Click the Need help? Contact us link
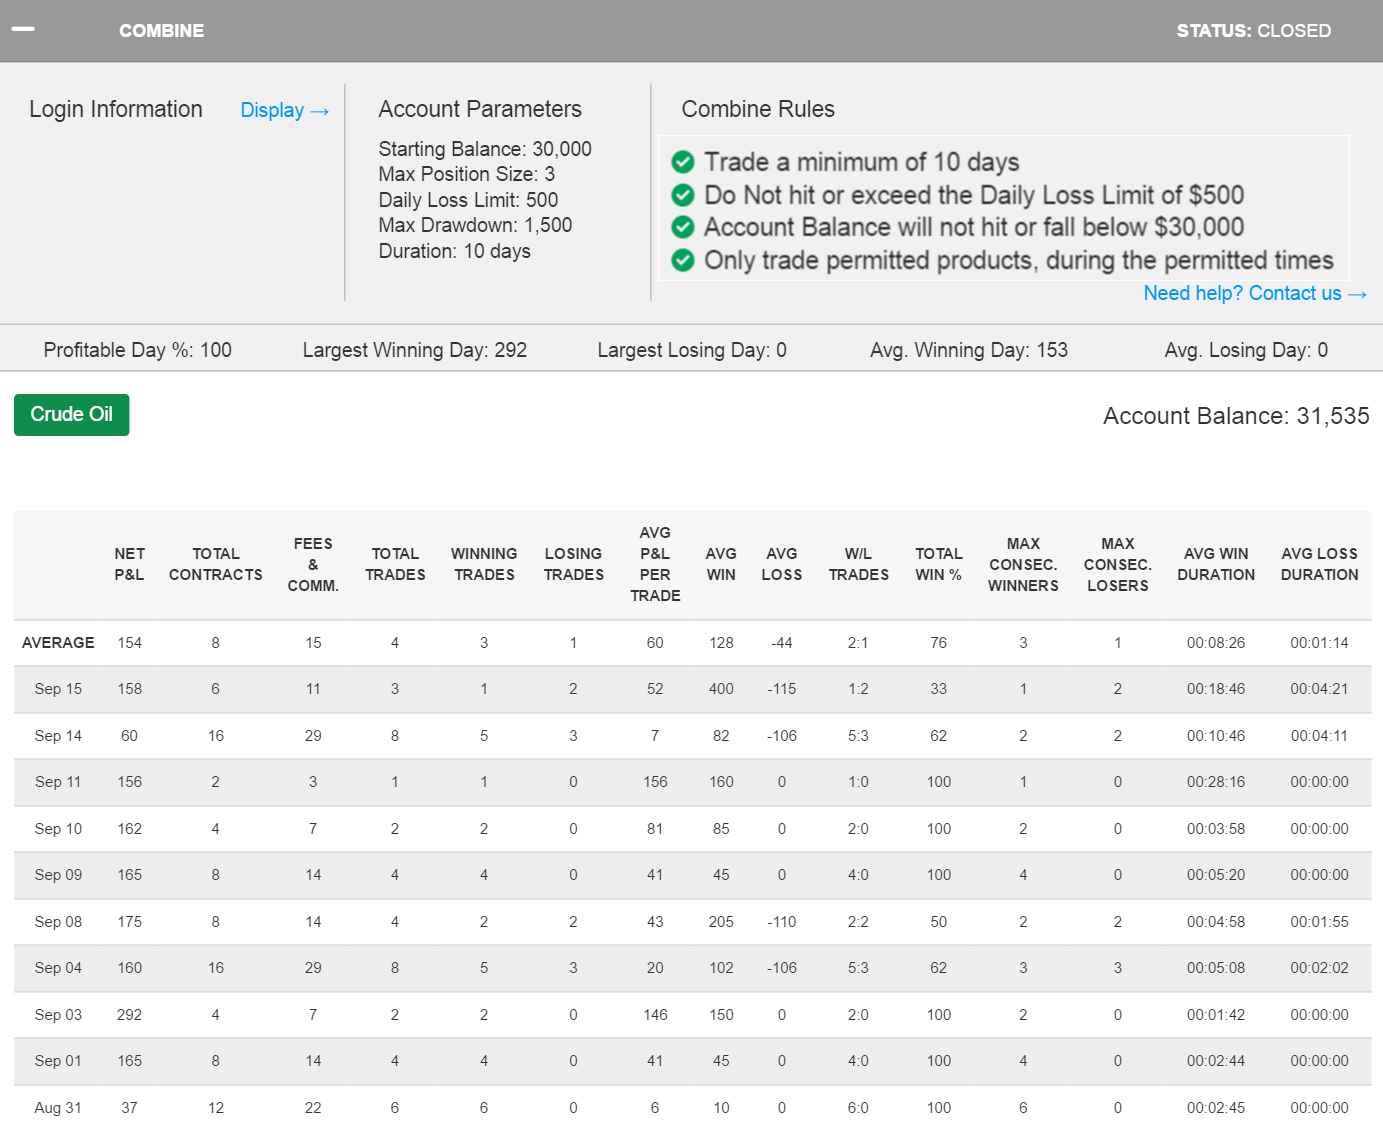The width and height of the screenshot is (1383, 1135). coord(1254,293)
